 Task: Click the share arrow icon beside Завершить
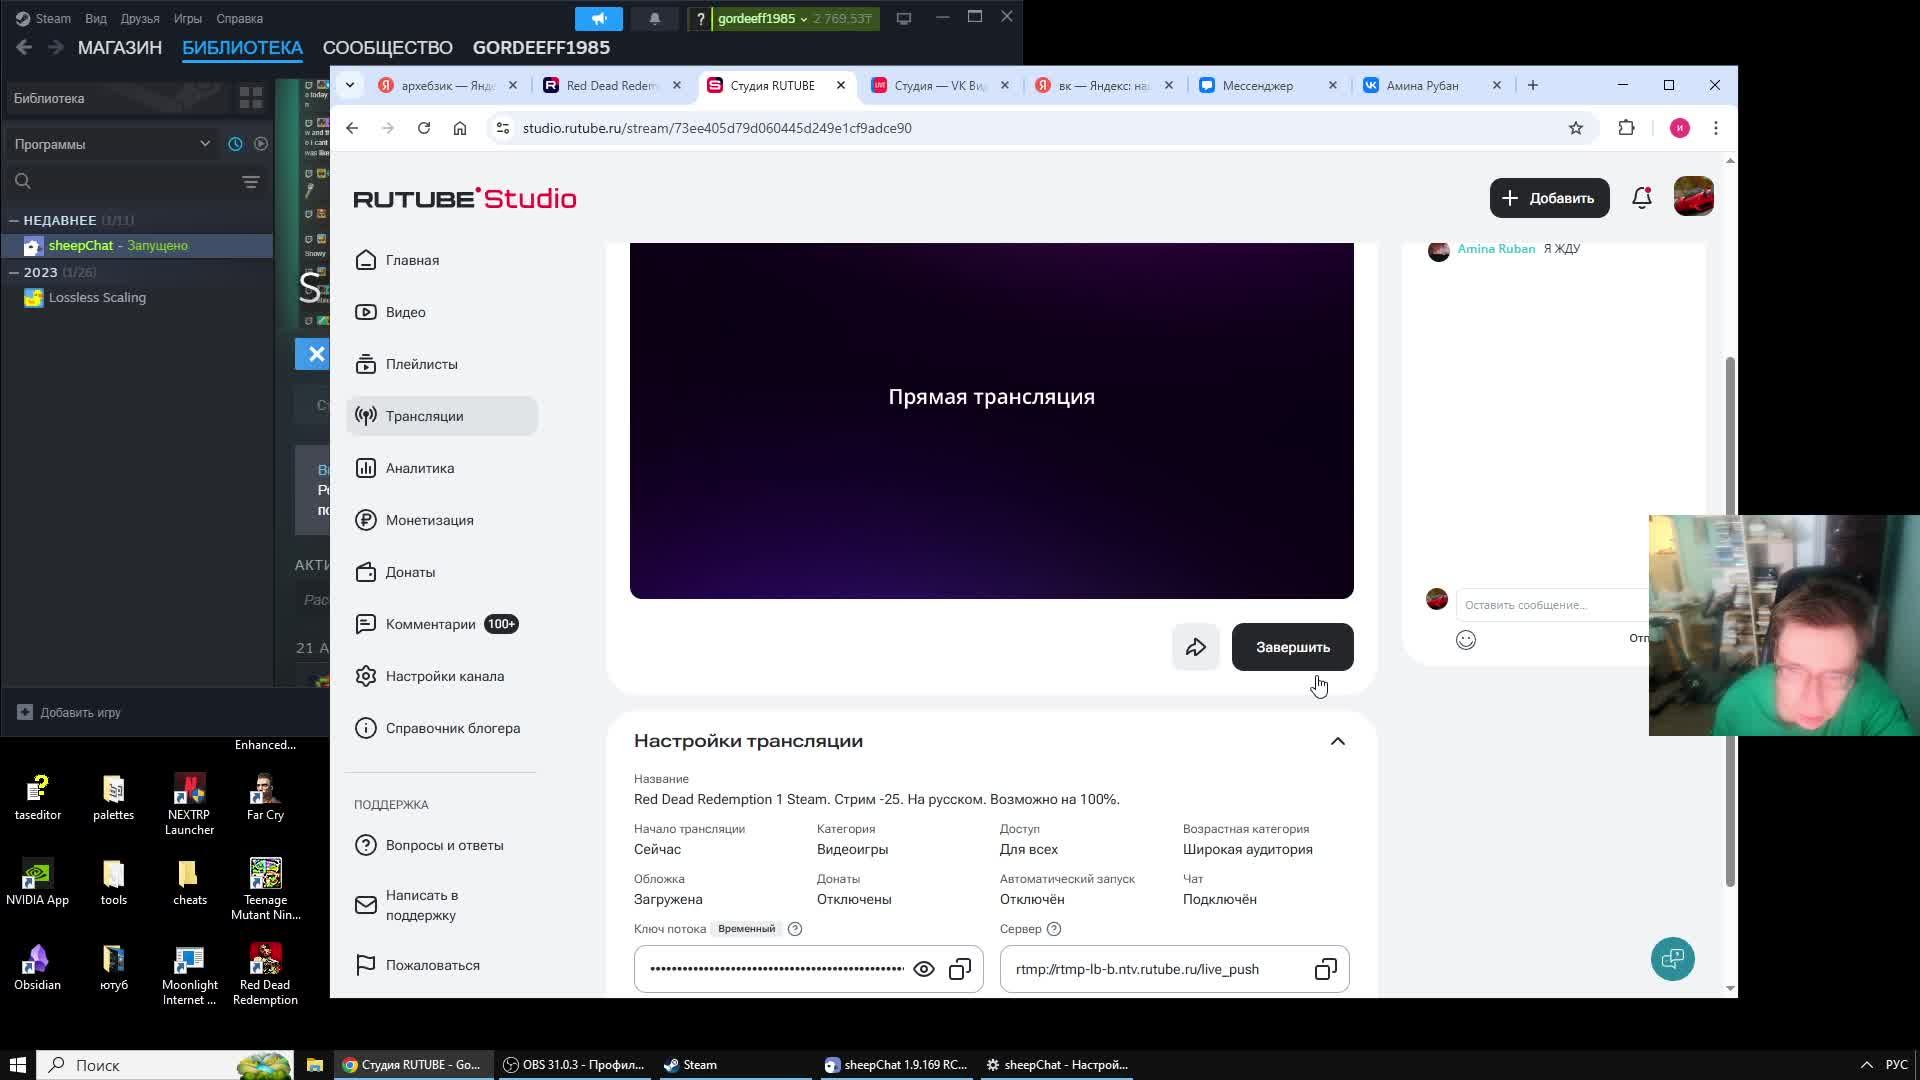click(x=1195, y=647)
